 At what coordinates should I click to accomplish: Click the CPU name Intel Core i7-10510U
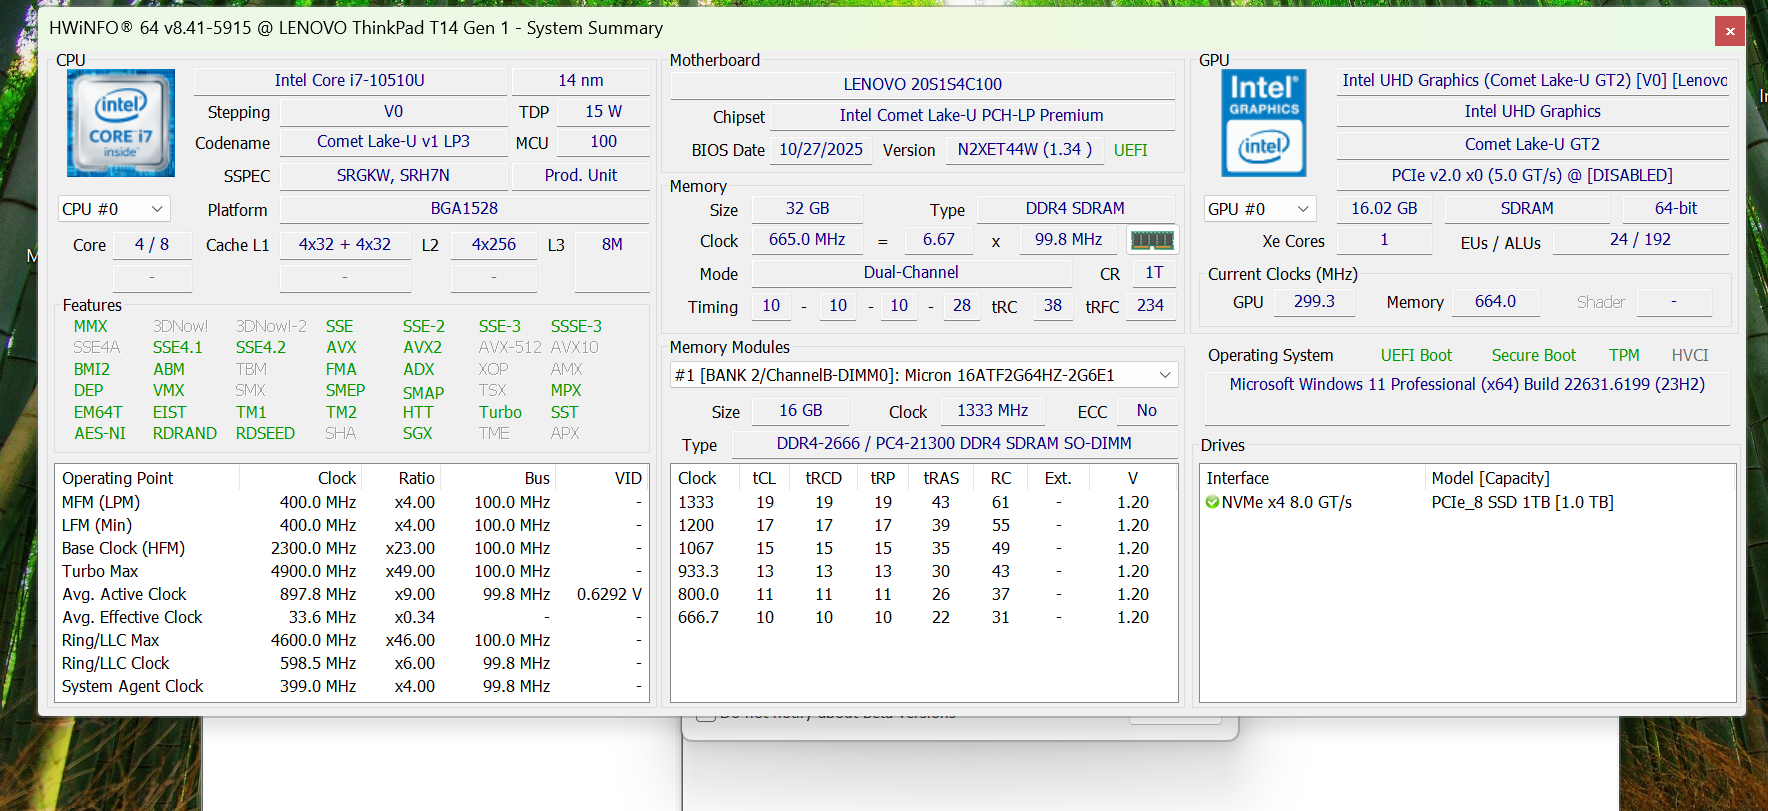pyautogui.click(x=350, y=80)
